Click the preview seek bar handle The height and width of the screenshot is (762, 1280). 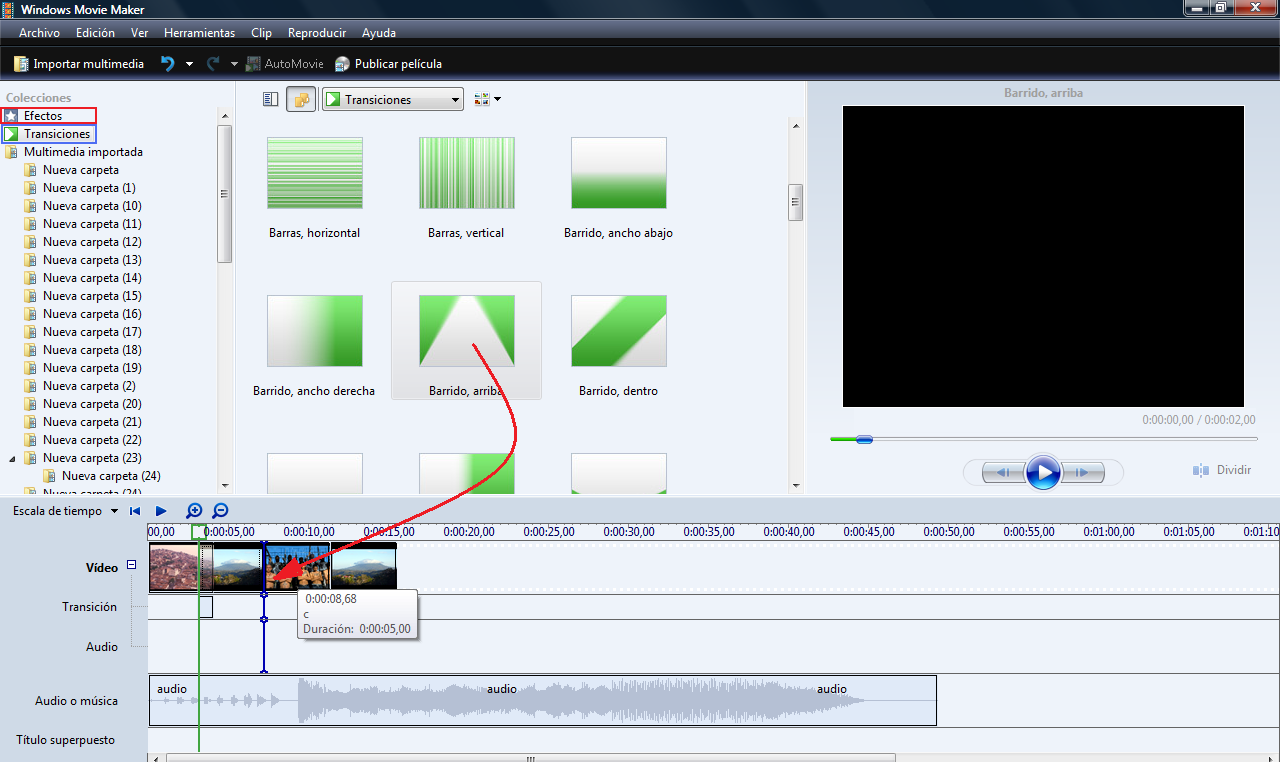coord(864,439)
